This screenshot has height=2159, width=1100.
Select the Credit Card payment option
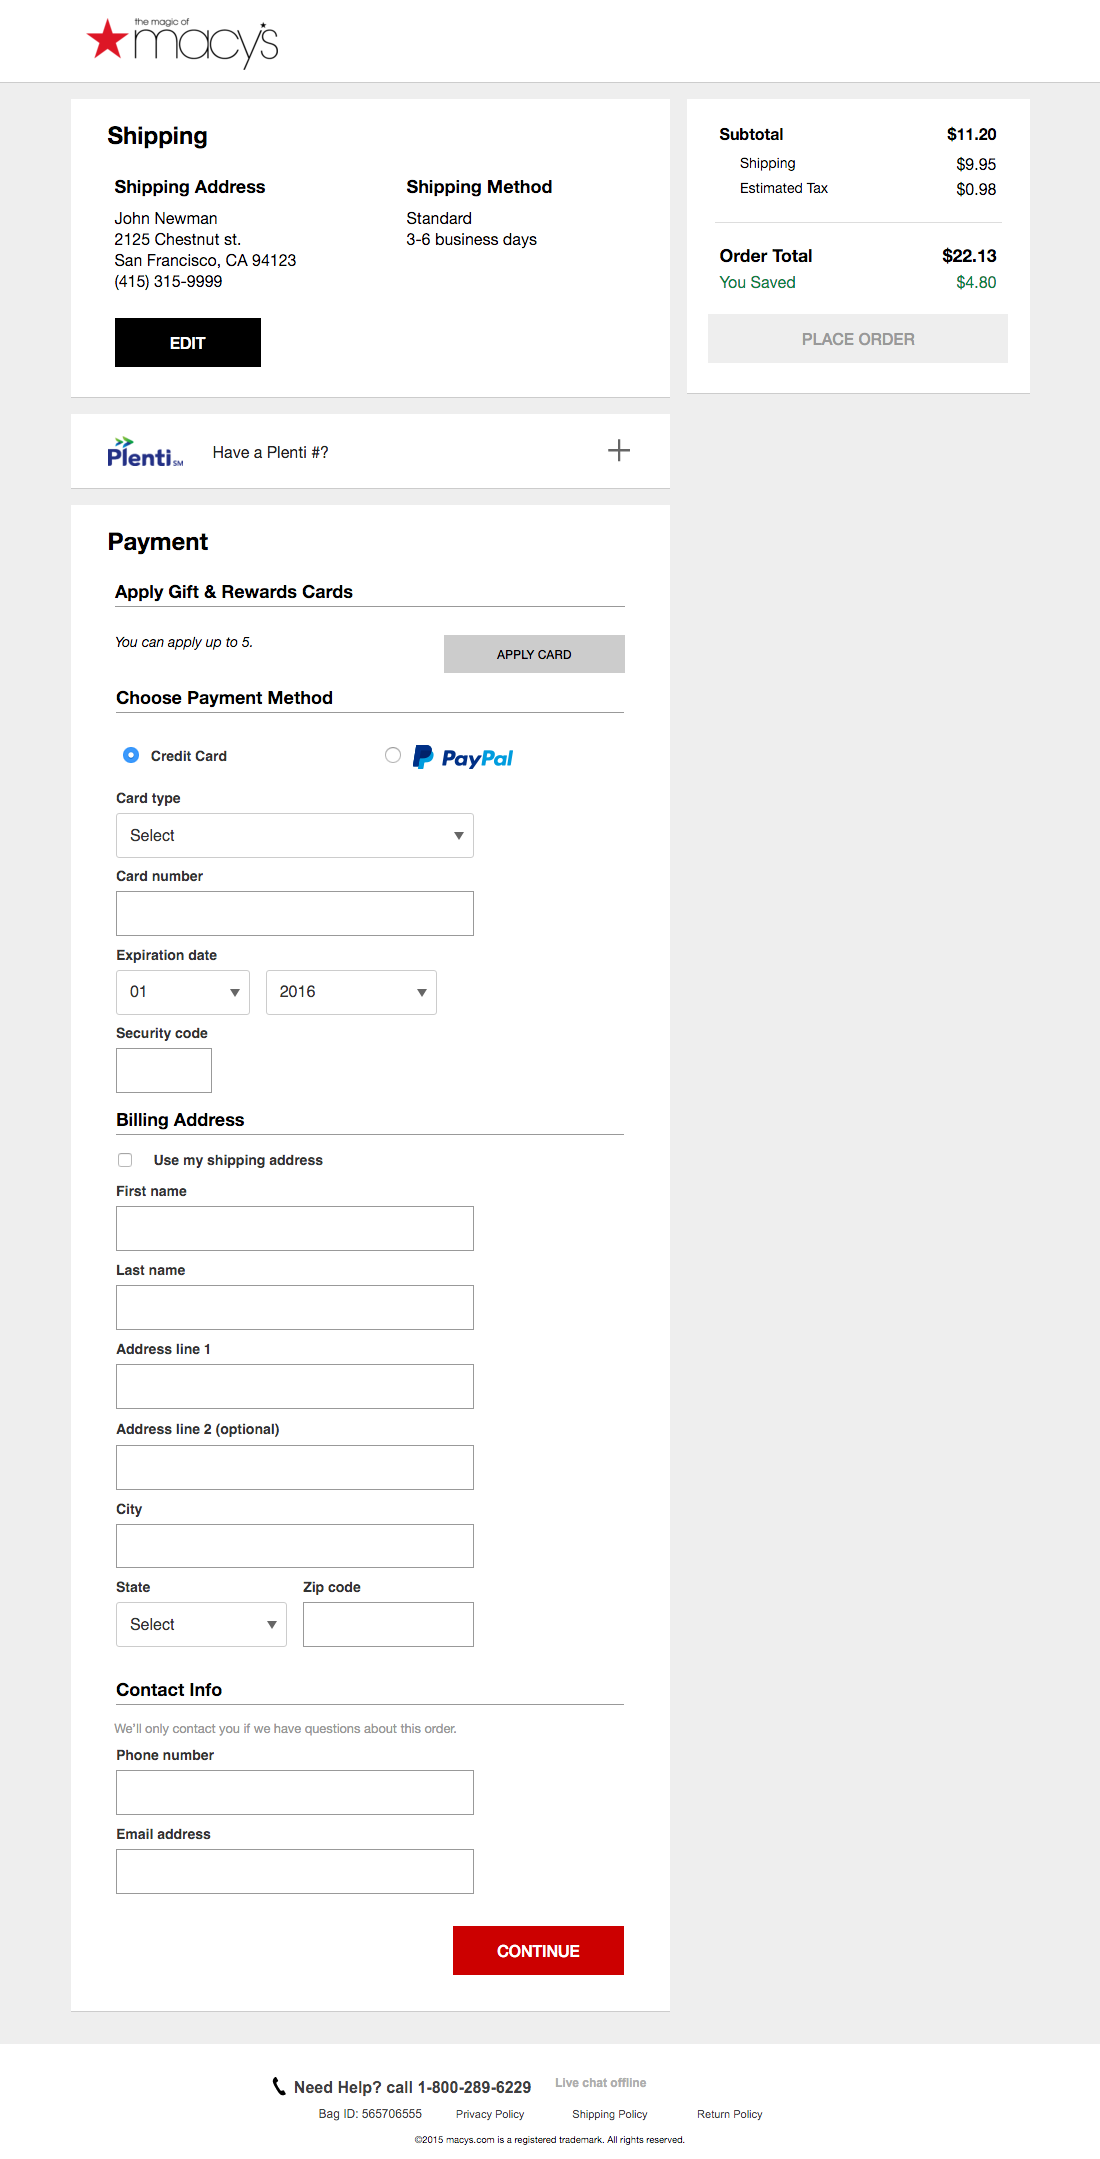click(131, 755)
